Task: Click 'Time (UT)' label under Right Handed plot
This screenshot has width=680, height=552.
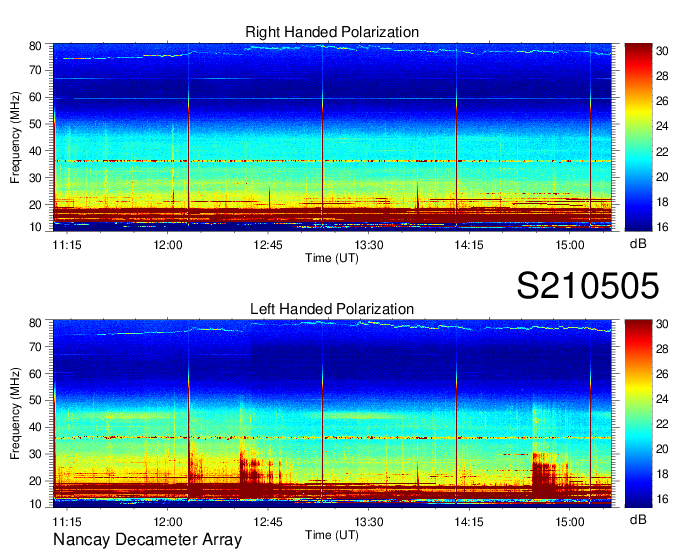Action: [332, 258]
